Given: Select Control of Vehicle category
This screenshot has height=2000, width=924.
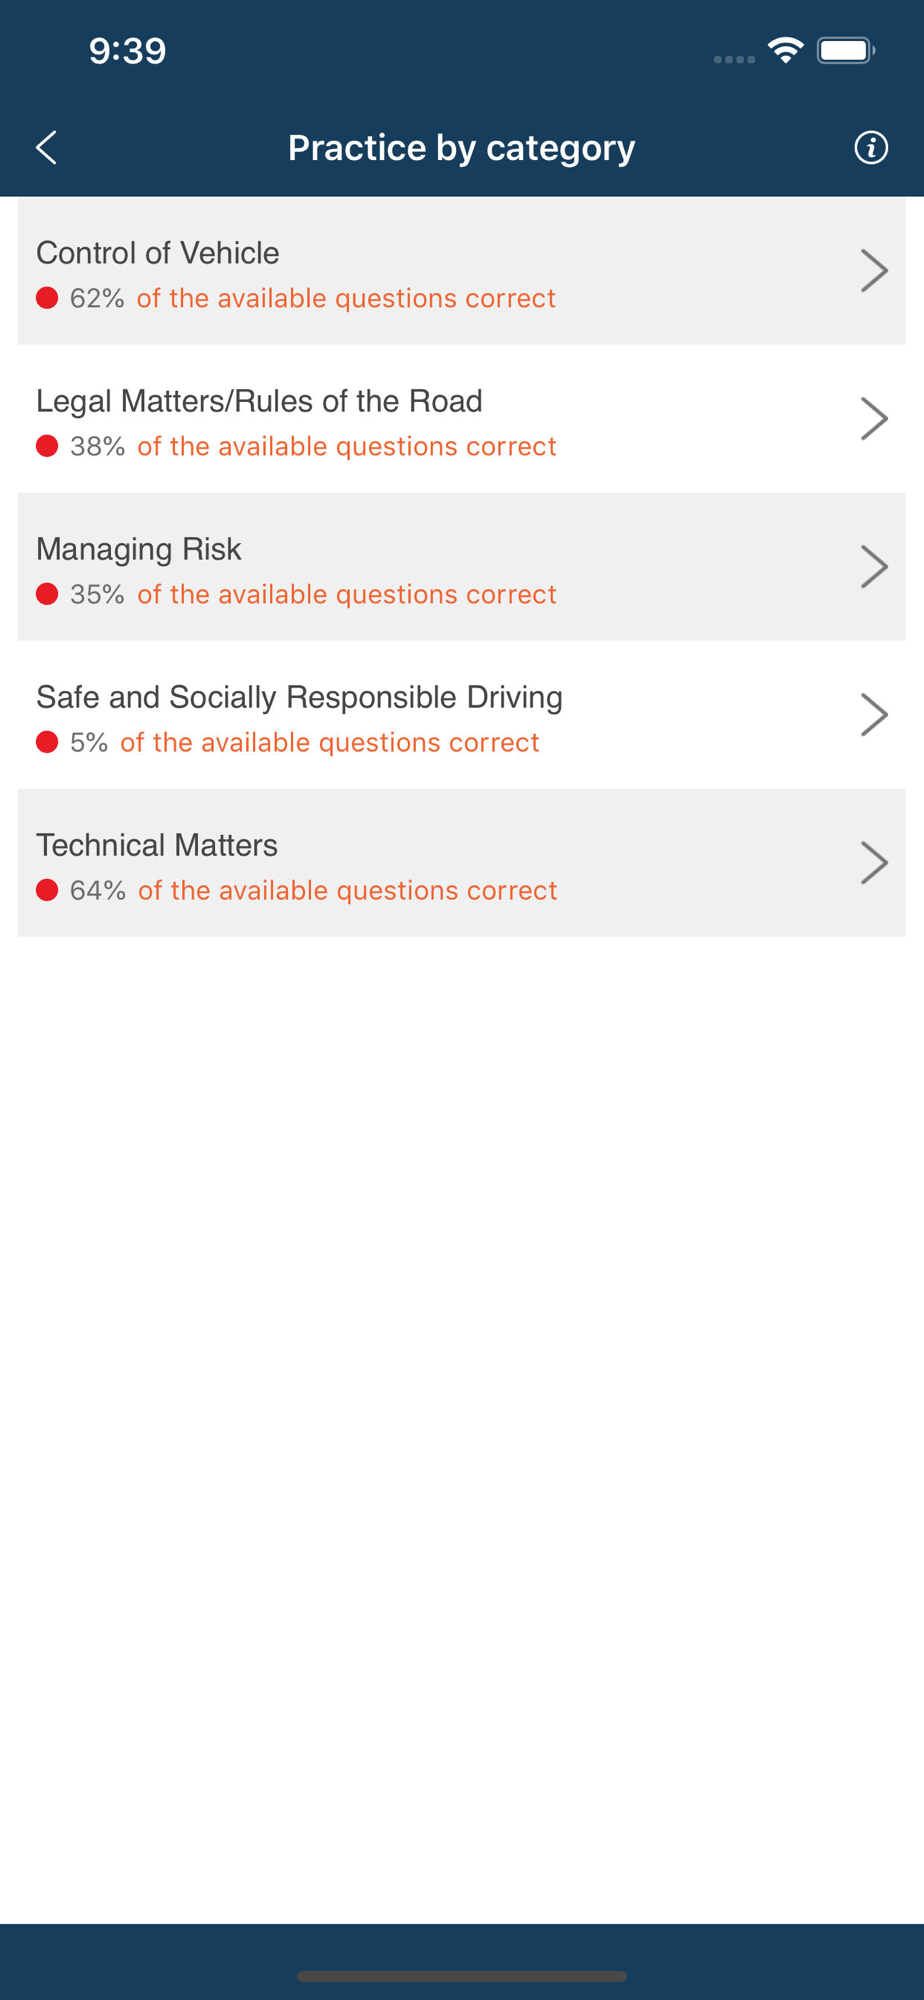Looking at the screenshot, I should coord(462,271).
